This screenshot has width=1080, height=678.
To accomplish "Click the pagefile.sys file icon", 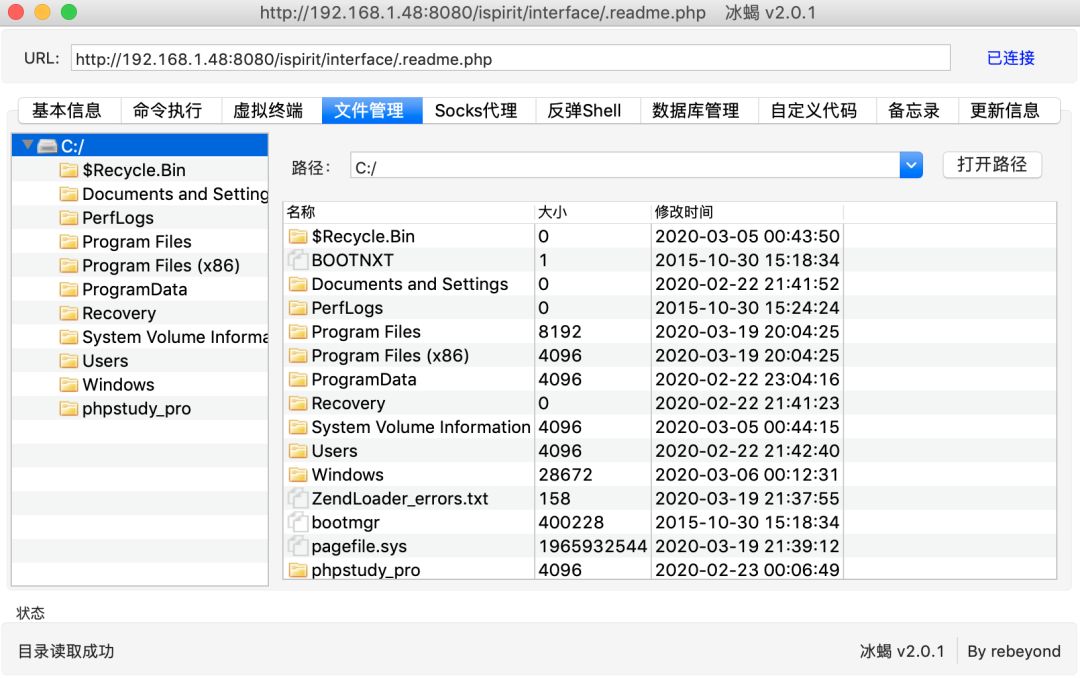I will (x=298, y=546).
